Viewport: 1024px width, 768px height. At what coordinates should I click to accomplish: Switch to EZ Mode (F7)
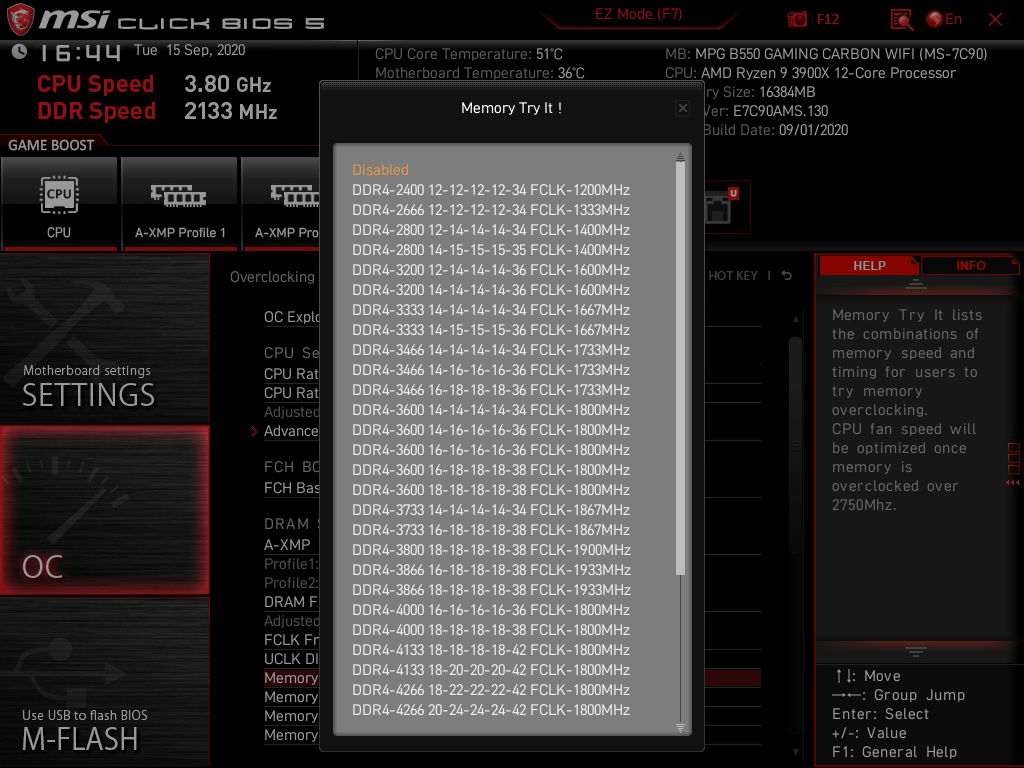point(638,14)
